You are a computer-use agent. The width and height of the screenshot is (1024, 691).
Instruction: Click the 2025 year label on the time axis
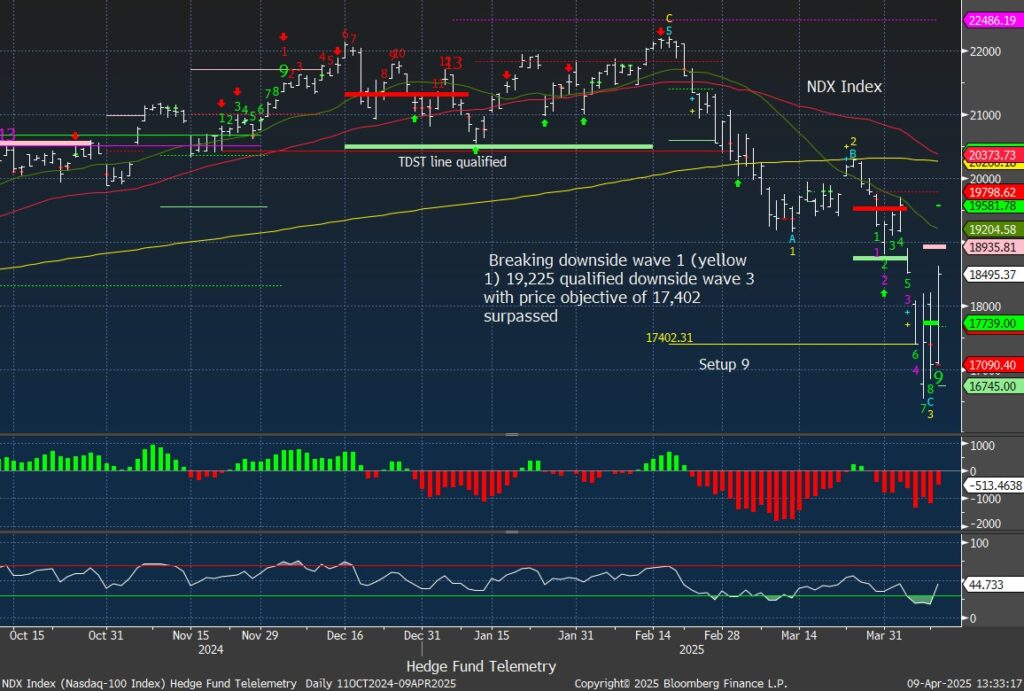692,650
